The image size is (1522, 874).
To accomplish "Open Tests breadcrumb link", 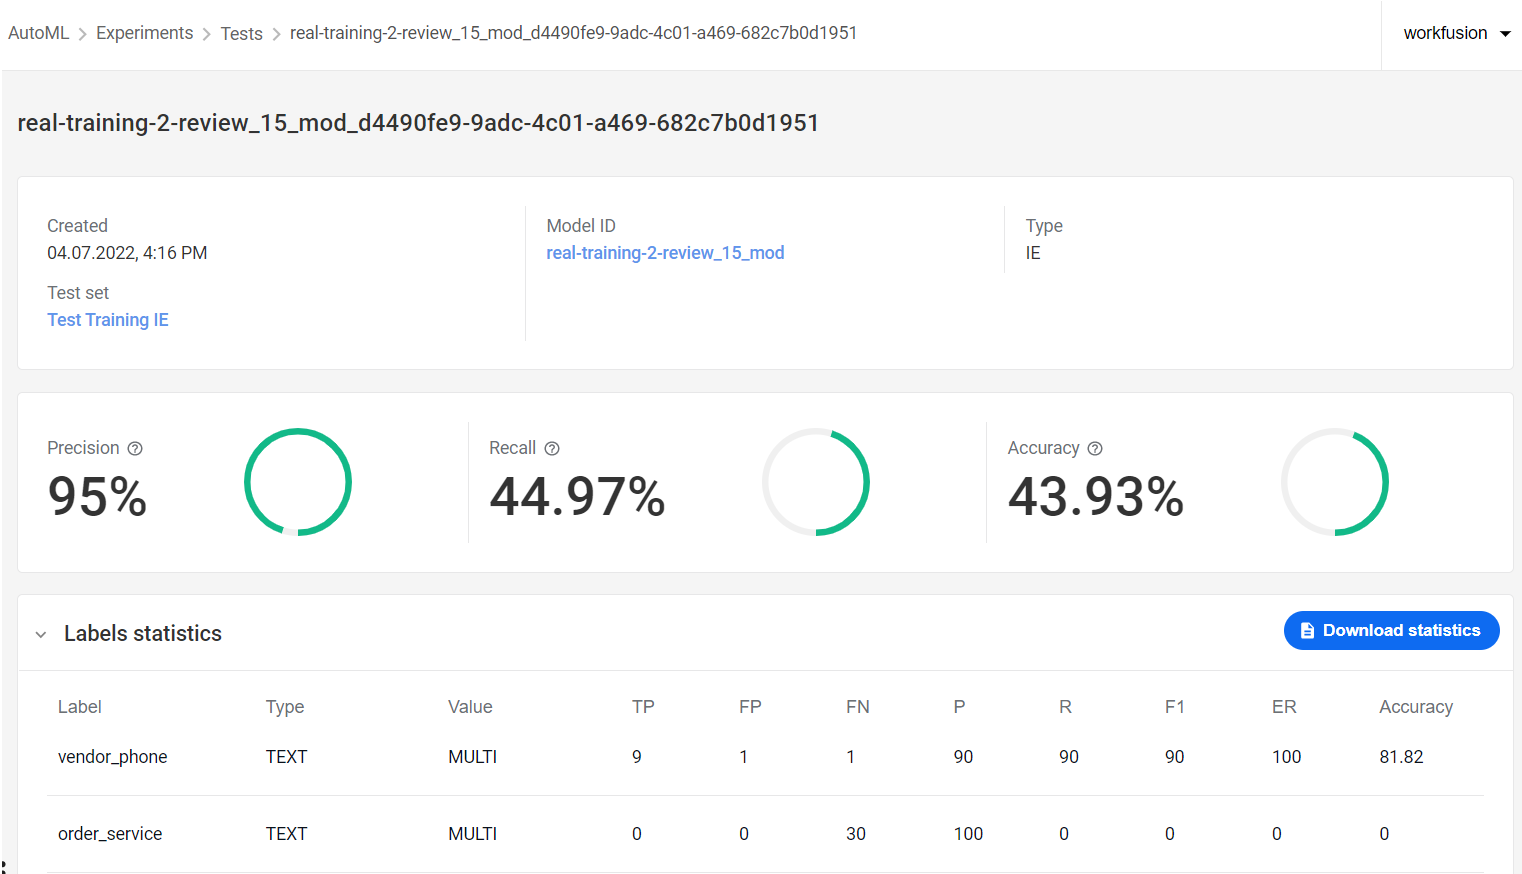I will pyautogui.click(x=242, y=34).
